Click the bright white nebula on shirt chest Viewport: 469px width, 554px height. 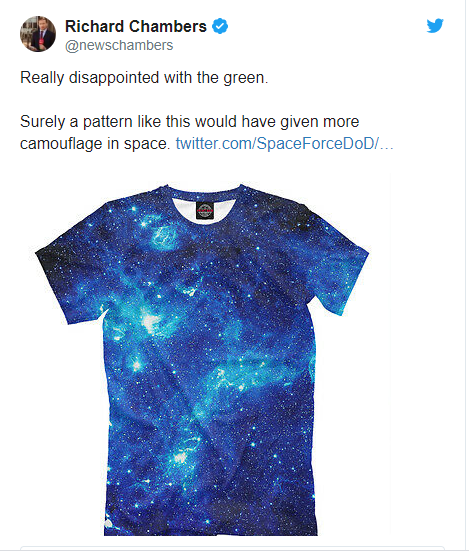pyautogui.click(x=150, y=322)
